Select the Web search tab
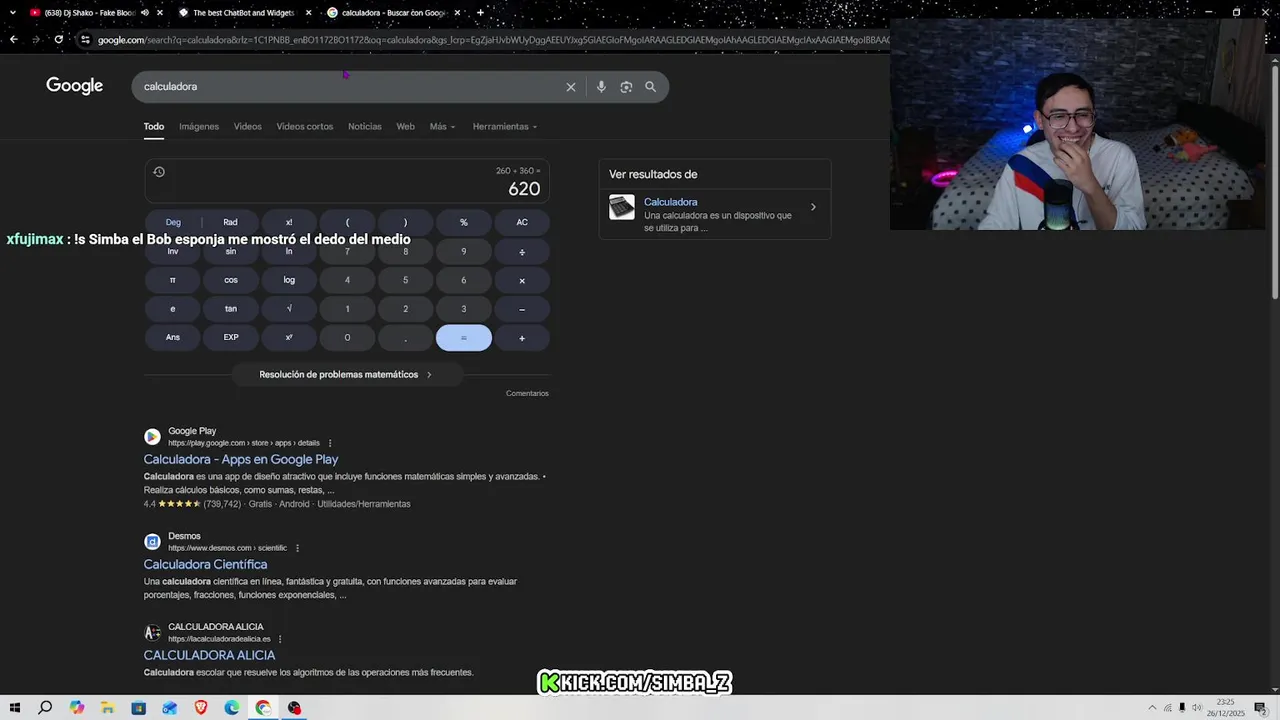The image size is (1280, 720). (x=405, y=126)
